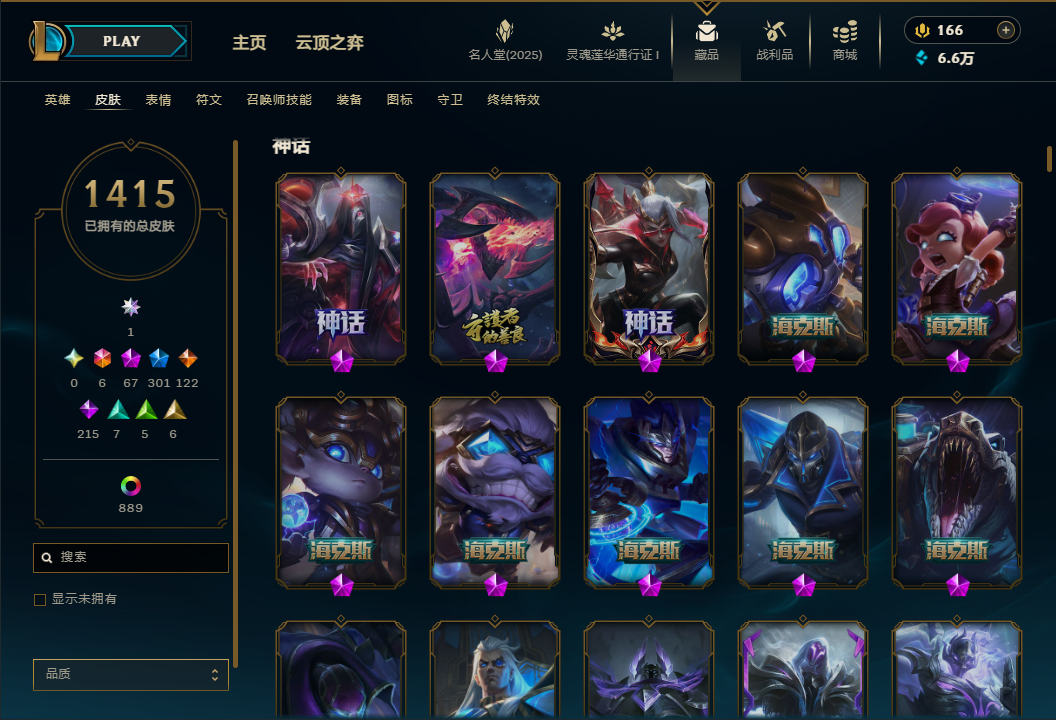1056x720 pixels.
Task: Go to 云顶之弈 page
Action: 329,42
